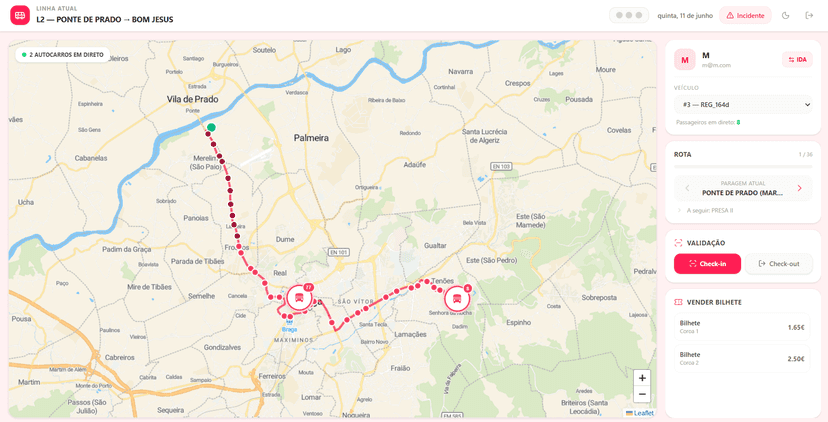Click the Vila de Prado map label
The width and height of the screenshot is (828, 422).
click(192, 99)
